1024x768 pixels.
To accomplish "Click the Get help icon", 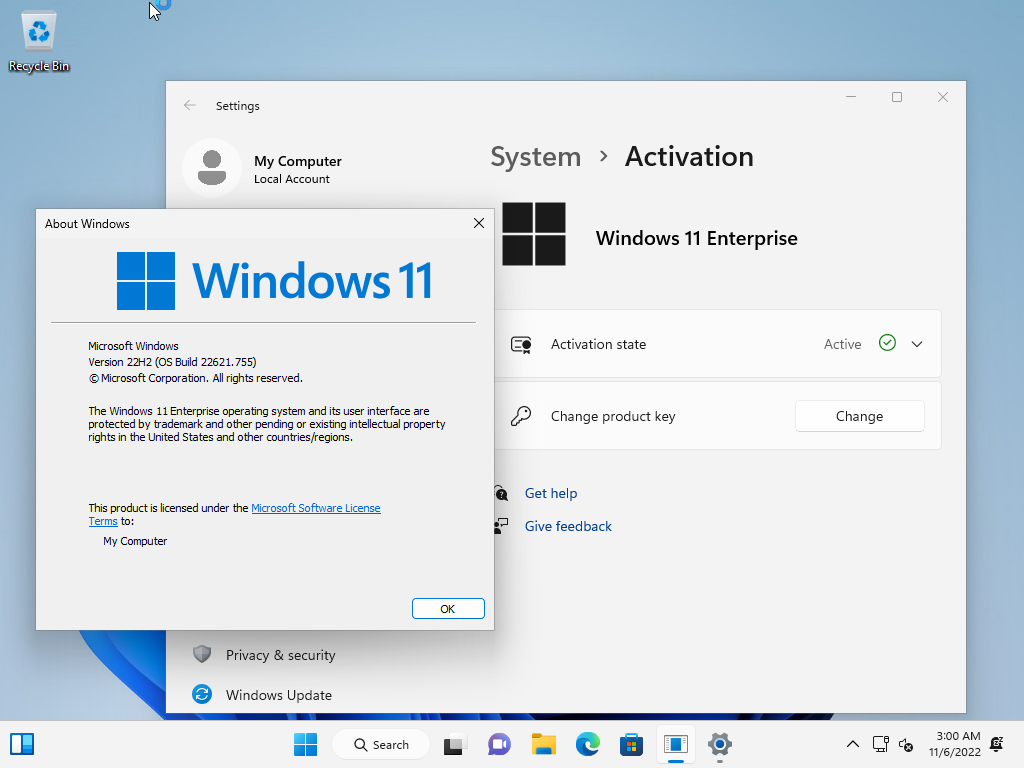I will 501,493.
